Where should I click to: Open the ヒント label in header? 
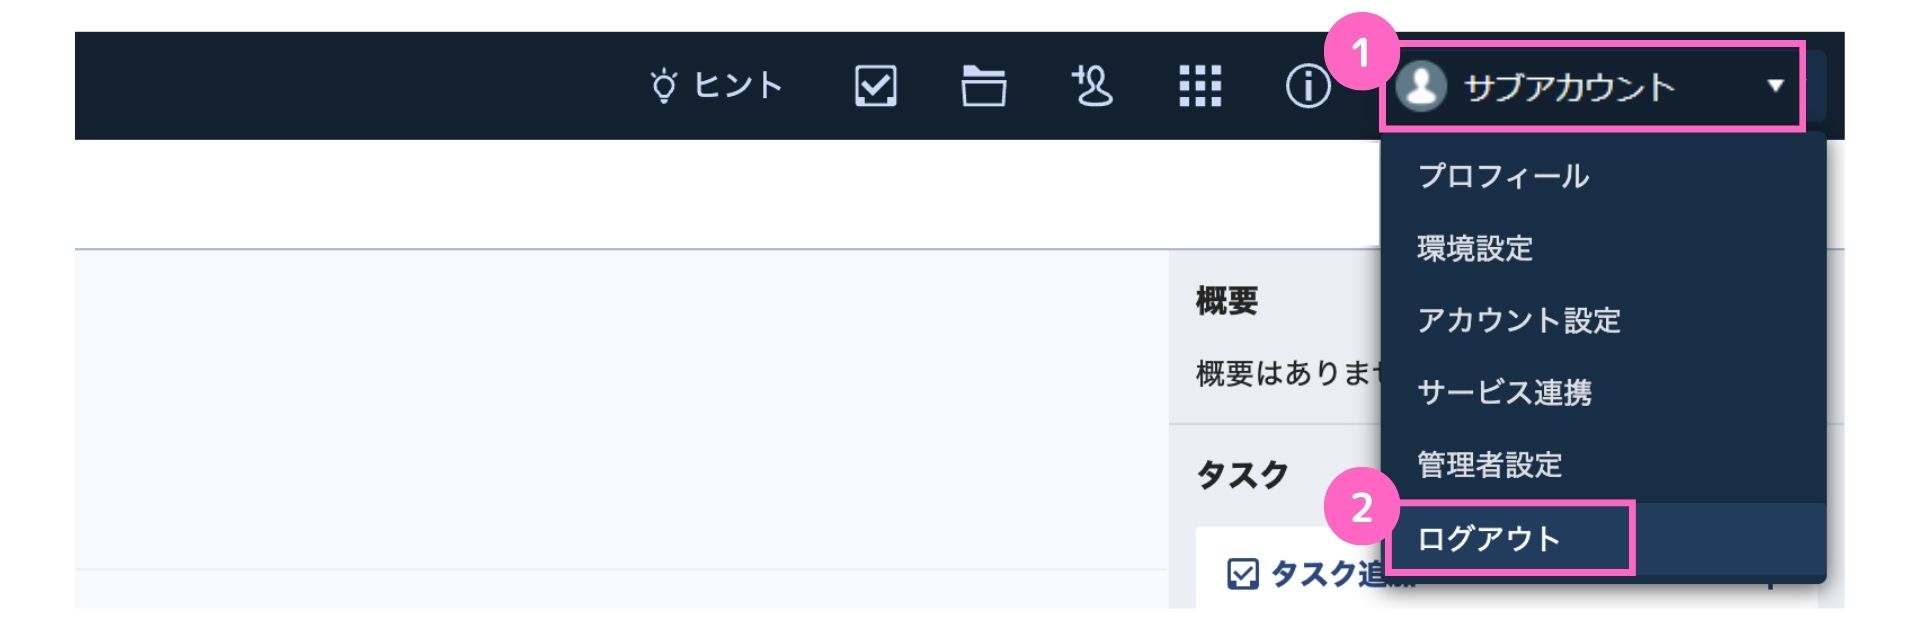(738, 86)
